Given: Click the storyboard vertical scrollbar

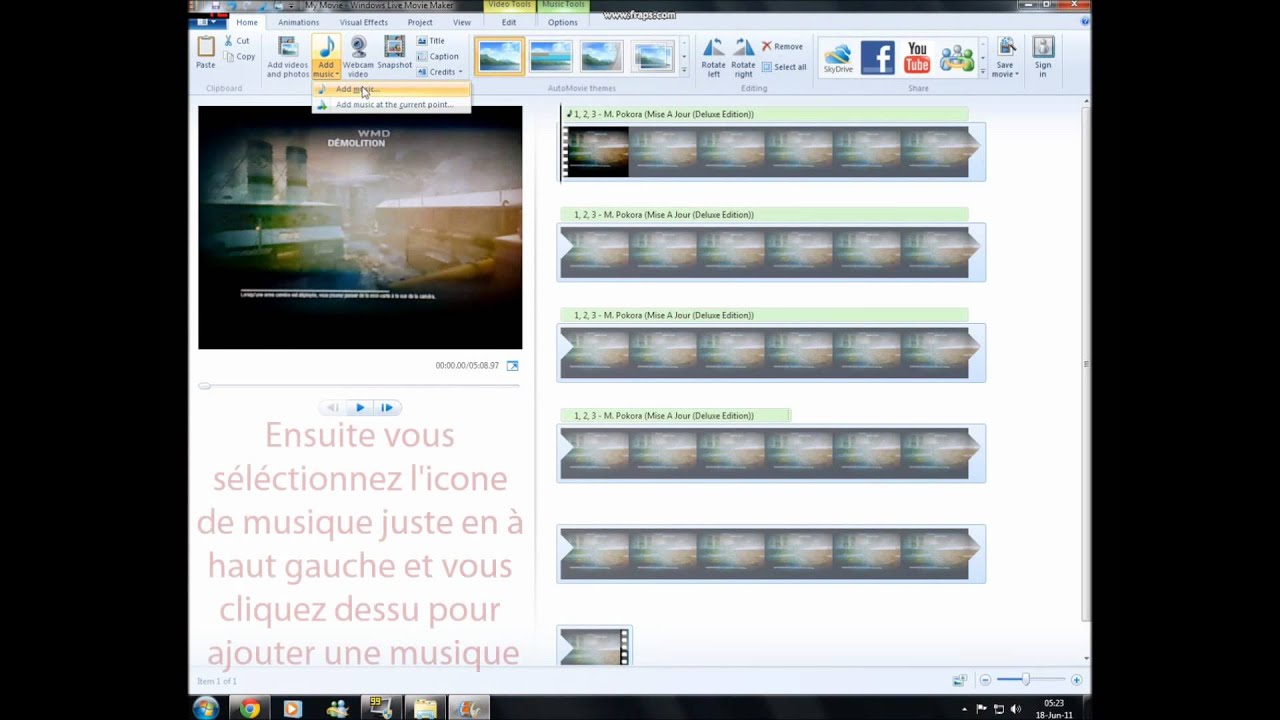Looking at the screenshot, I should pyautogui.click(x=1086, y=365).
